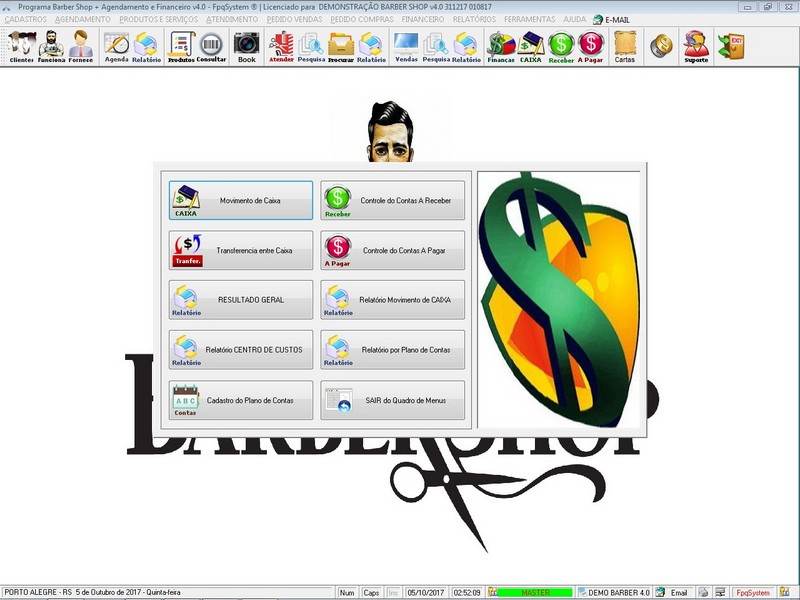Screen dimensions: 800x600
Task: Click the network icon in status bar
Action: [720, 592]
